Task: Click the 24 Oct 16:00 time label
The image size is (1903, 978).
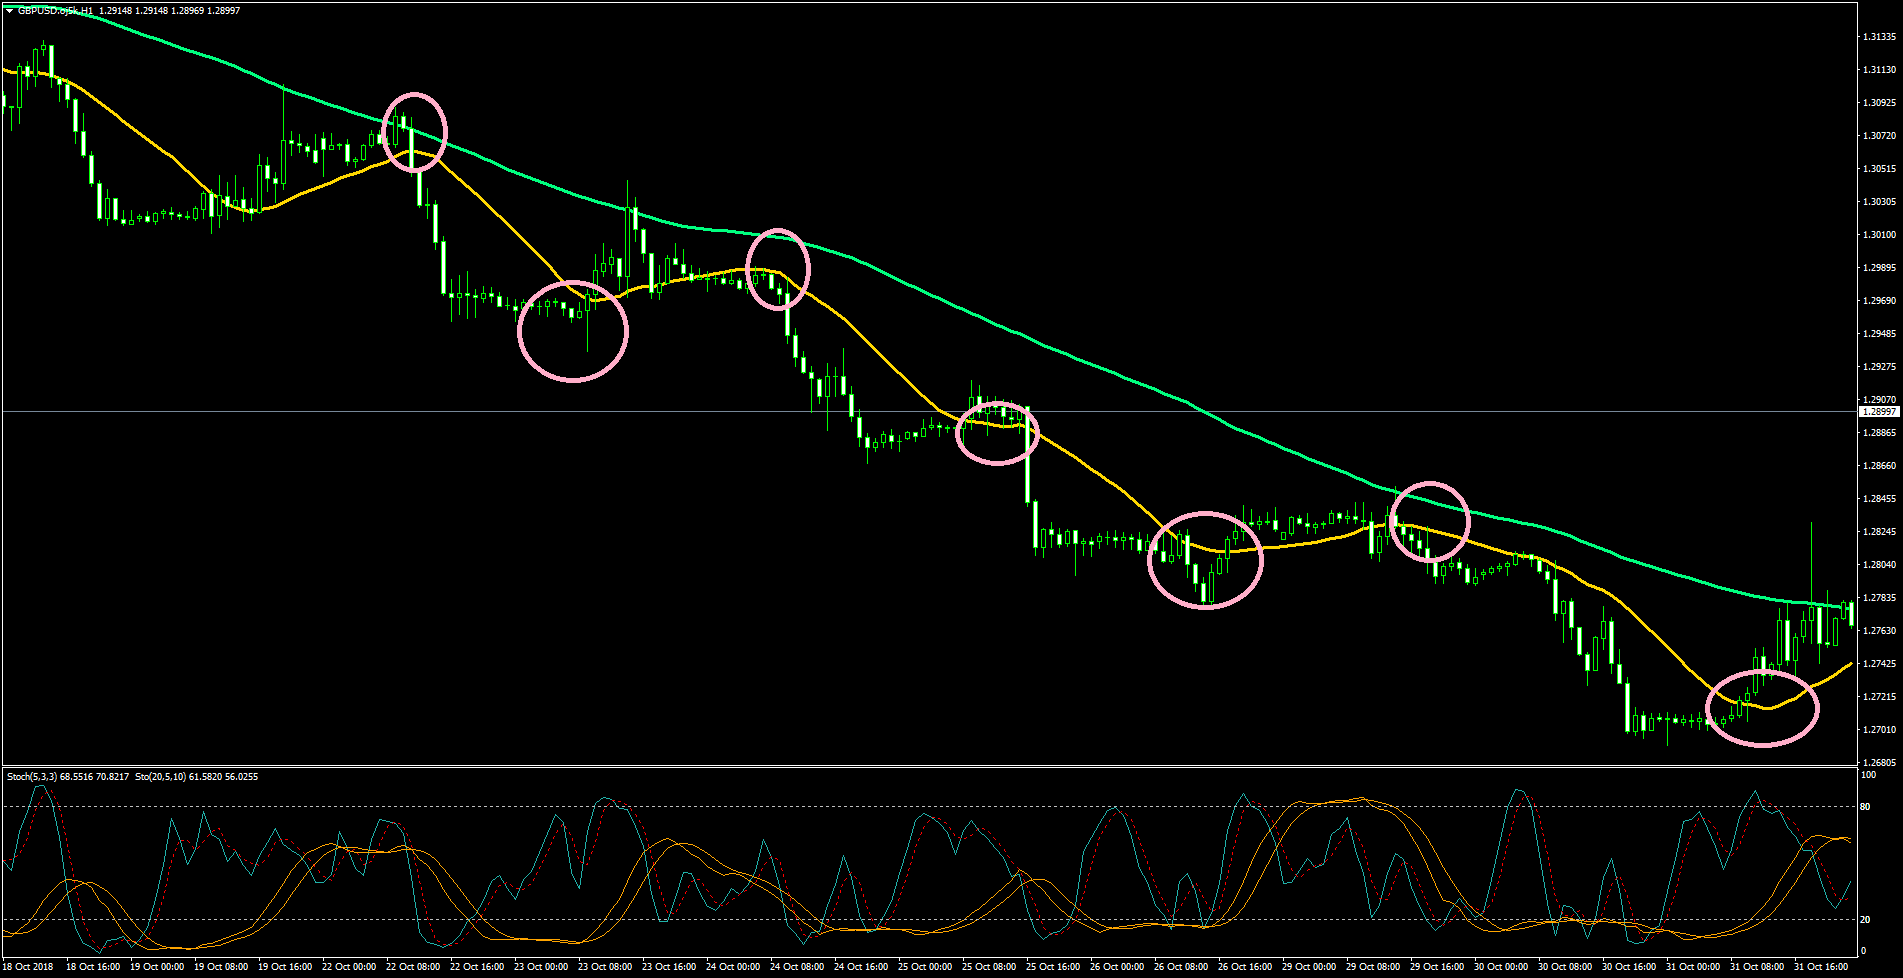Action: pos(861,967)
